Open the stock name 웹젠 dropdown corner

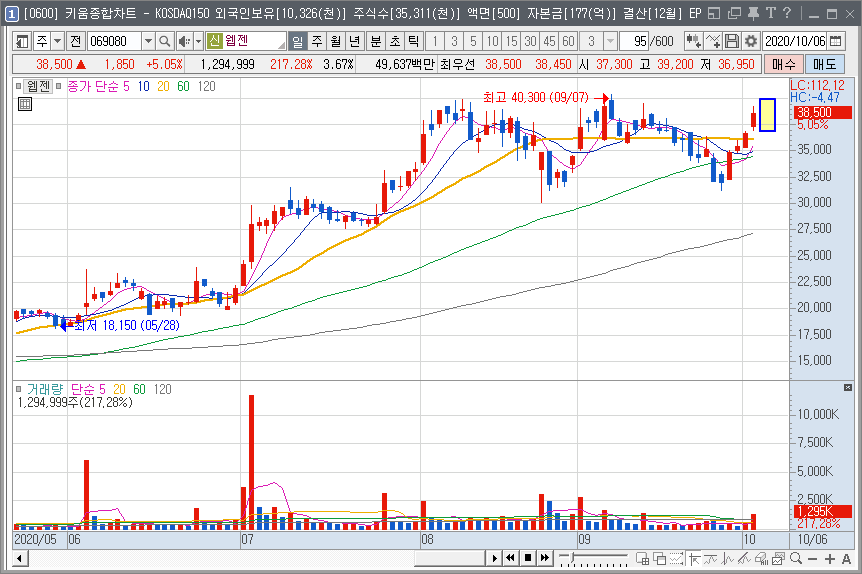[281, 44]
